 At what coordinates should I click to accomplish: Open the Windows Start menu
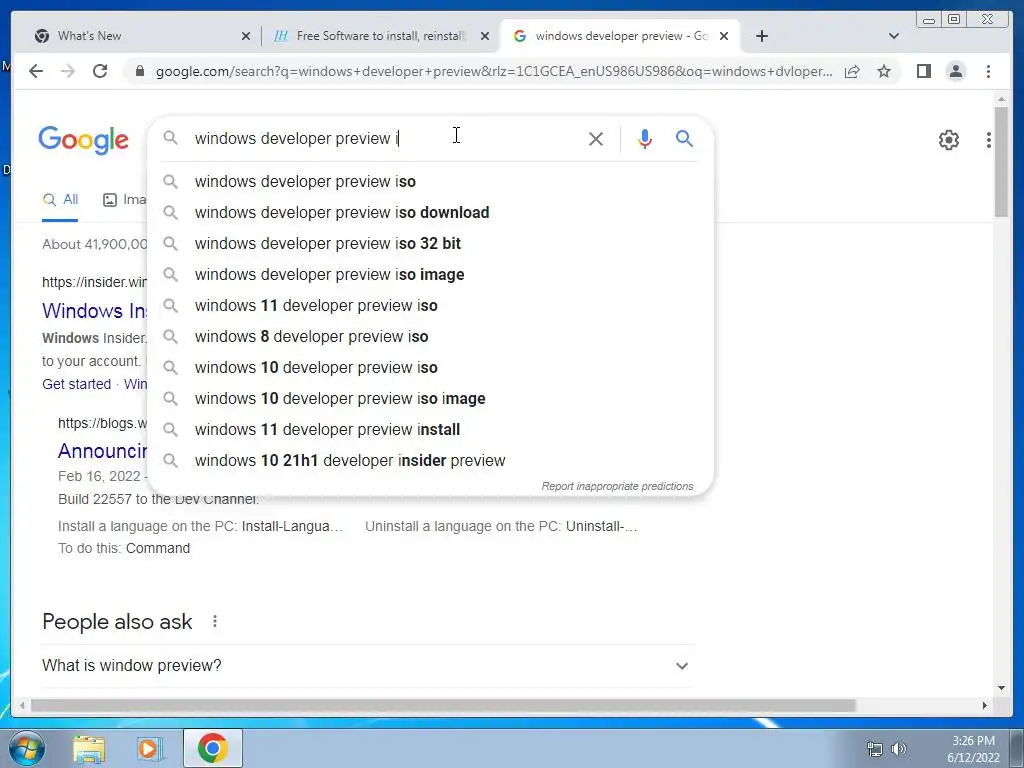tap(27, 748)
